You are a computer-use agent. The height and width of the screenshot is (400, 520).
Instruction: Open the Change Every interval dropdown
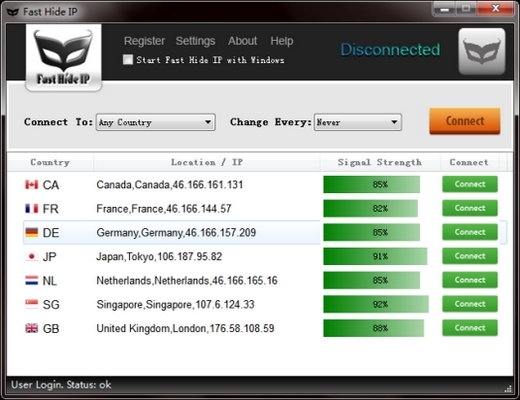click(x=358, y=122)
